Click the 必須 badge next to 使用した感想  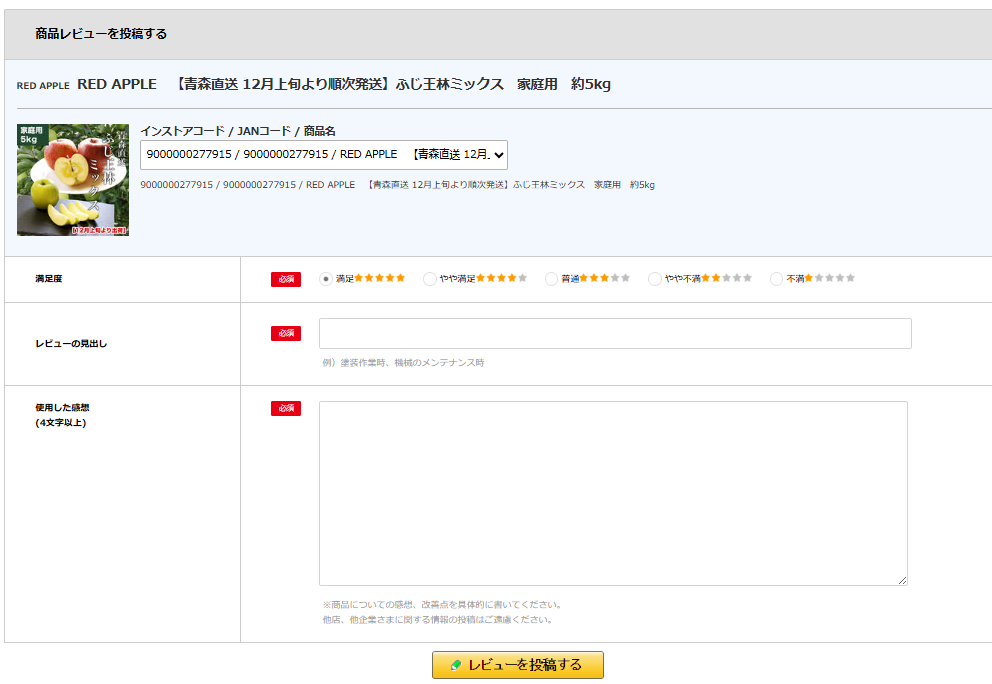pos(286,408)
